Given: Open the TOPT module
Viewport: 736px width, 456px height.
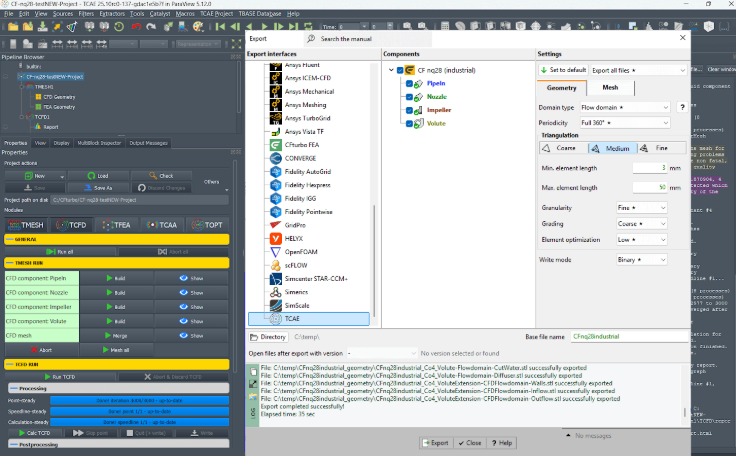Looking at the screenshot, I should tap(207, 225).
